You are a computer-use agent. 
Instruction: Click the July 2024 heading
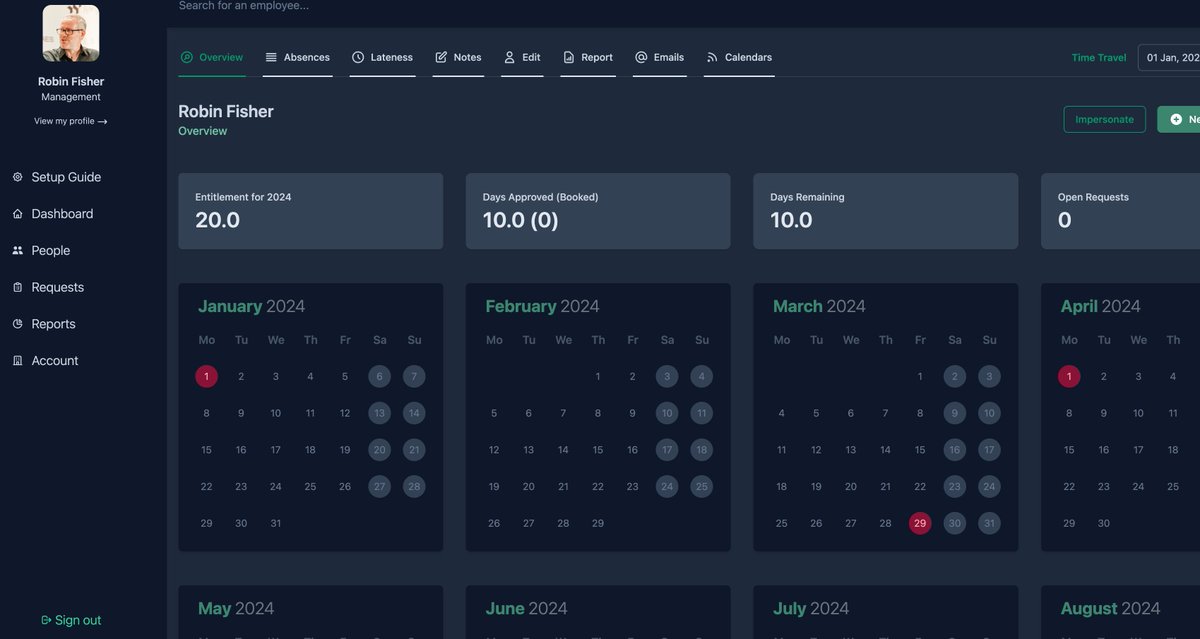pyautogui.click(x=811, y=608)
